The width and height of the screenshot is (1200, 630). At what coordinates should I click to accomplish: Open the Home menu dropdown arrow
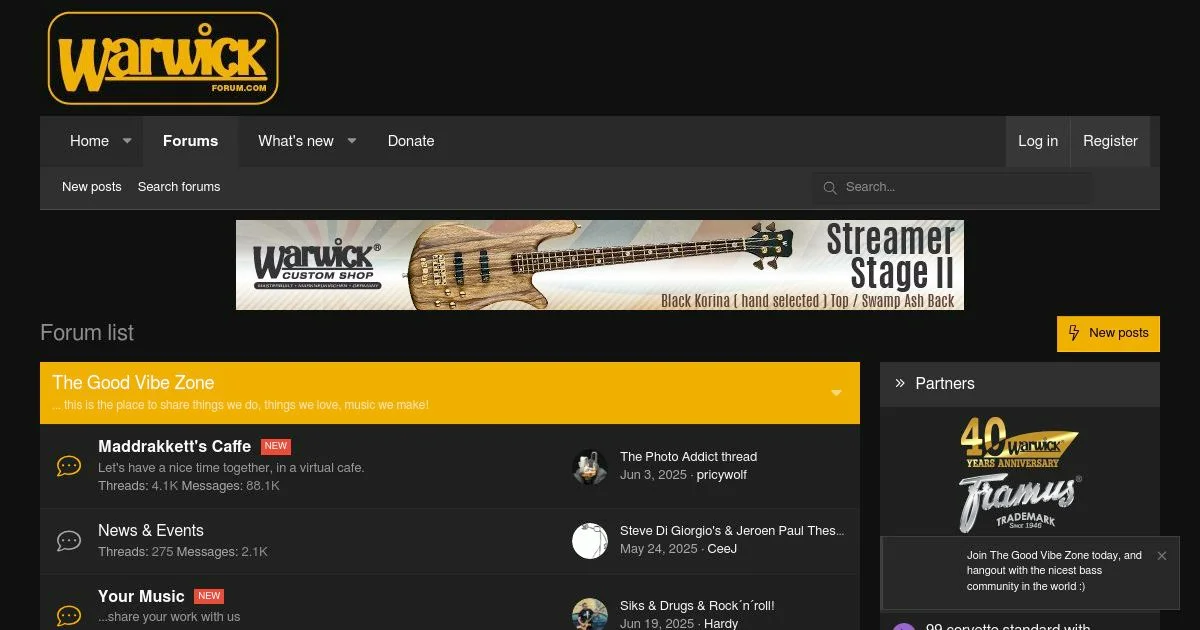pyautogui.click(x=127, y=141)
